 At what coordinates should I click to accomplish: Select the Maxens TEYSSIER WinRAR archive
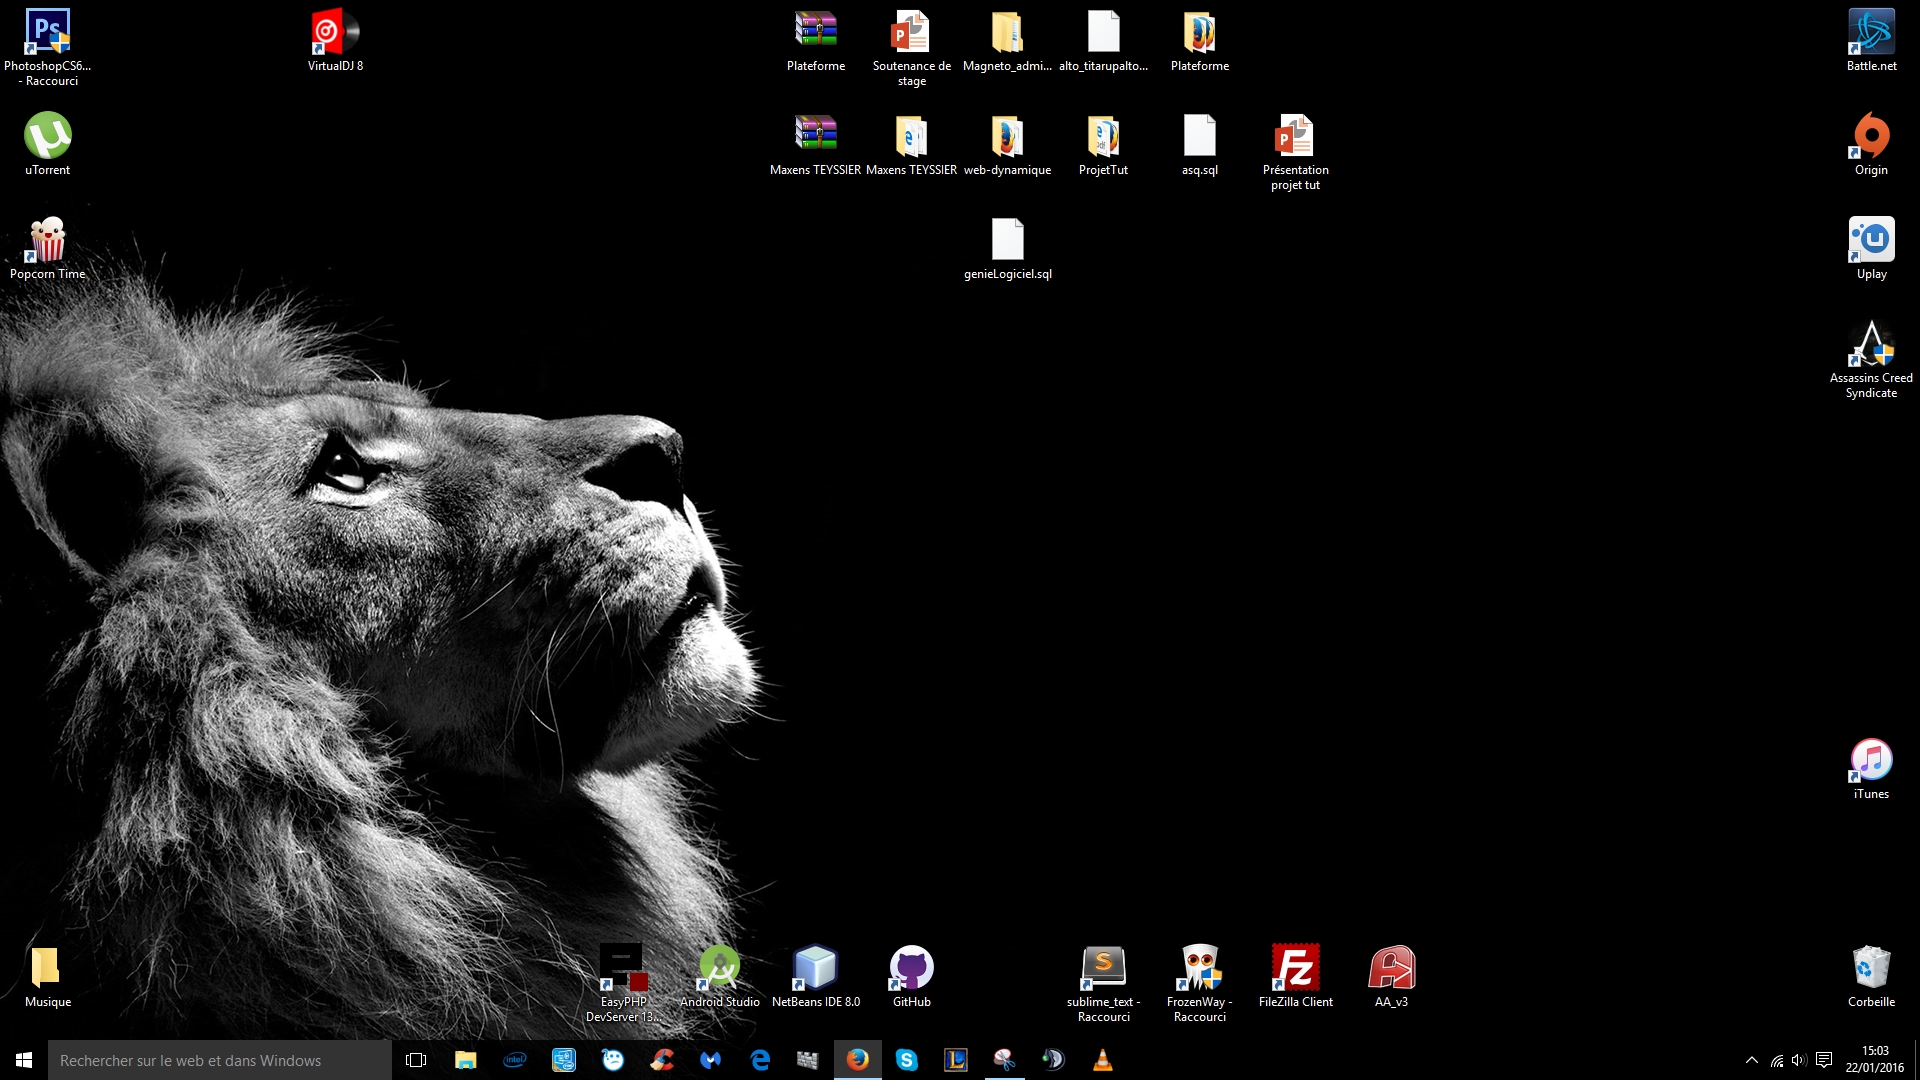click(x=815, y=145)
